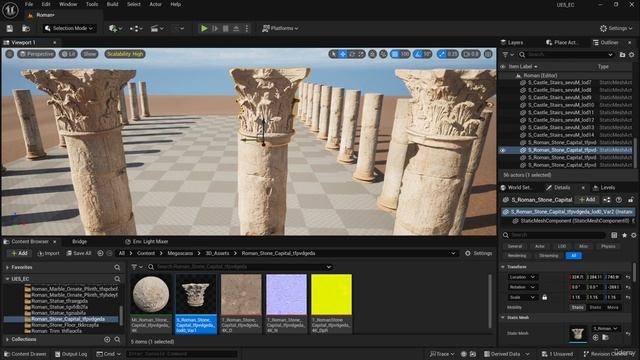Enable the All filter in Details
This screenshot has width=640, height=360.
click(573, 256)
